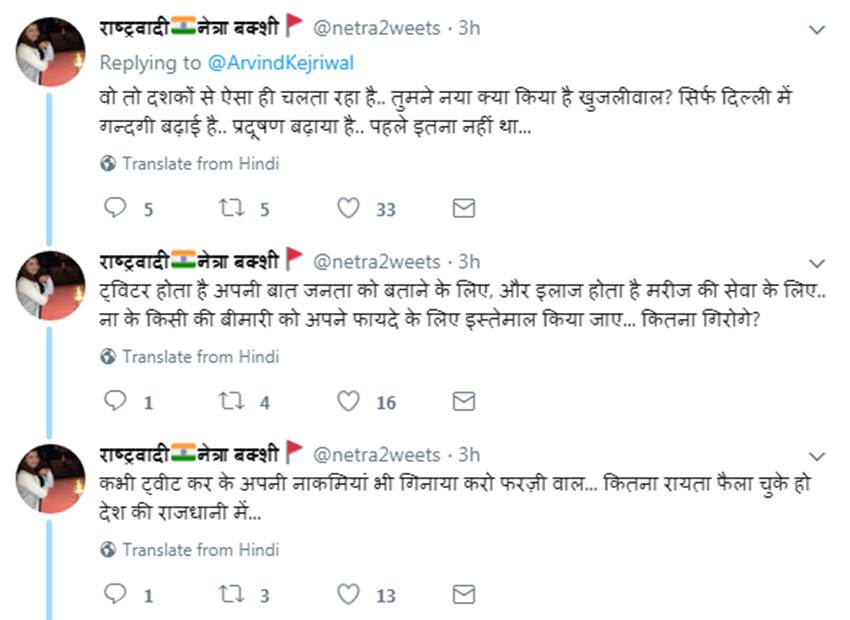Open the first tweet's profile avatar

point(49,52)
